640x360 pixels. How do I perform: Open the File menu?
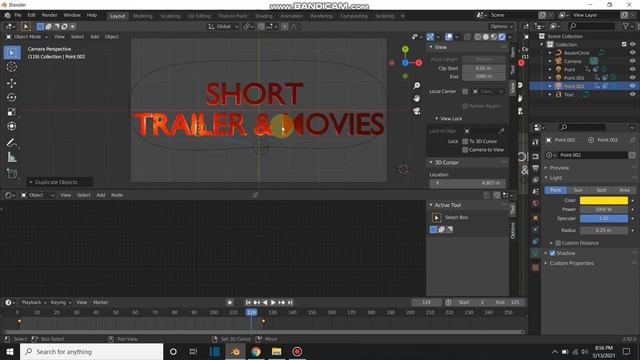click(18, 15)
